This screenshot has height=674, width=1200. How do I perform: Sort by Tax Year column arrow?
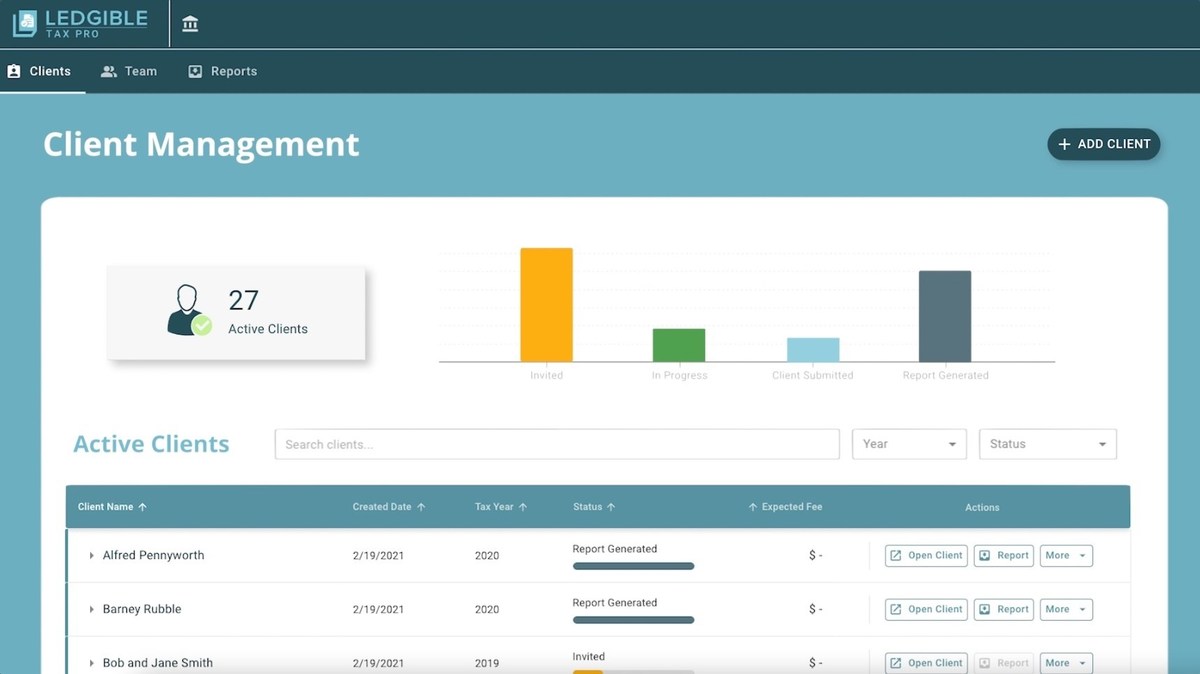[523, 507]
